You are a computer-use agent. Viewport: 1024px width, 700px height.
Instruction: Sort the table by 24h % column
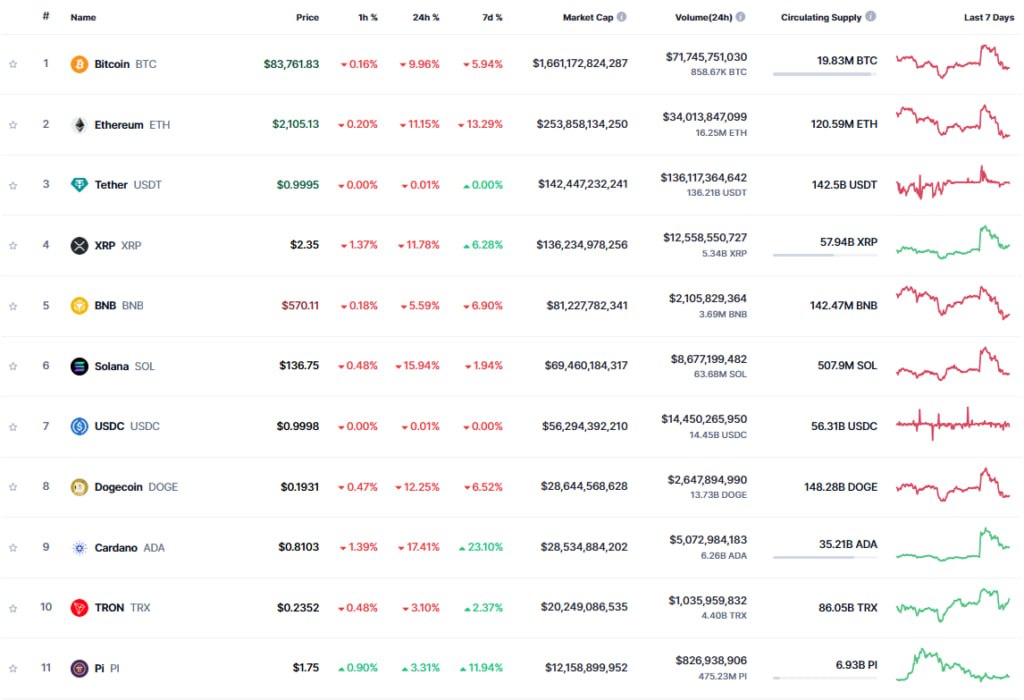point(426,18)
